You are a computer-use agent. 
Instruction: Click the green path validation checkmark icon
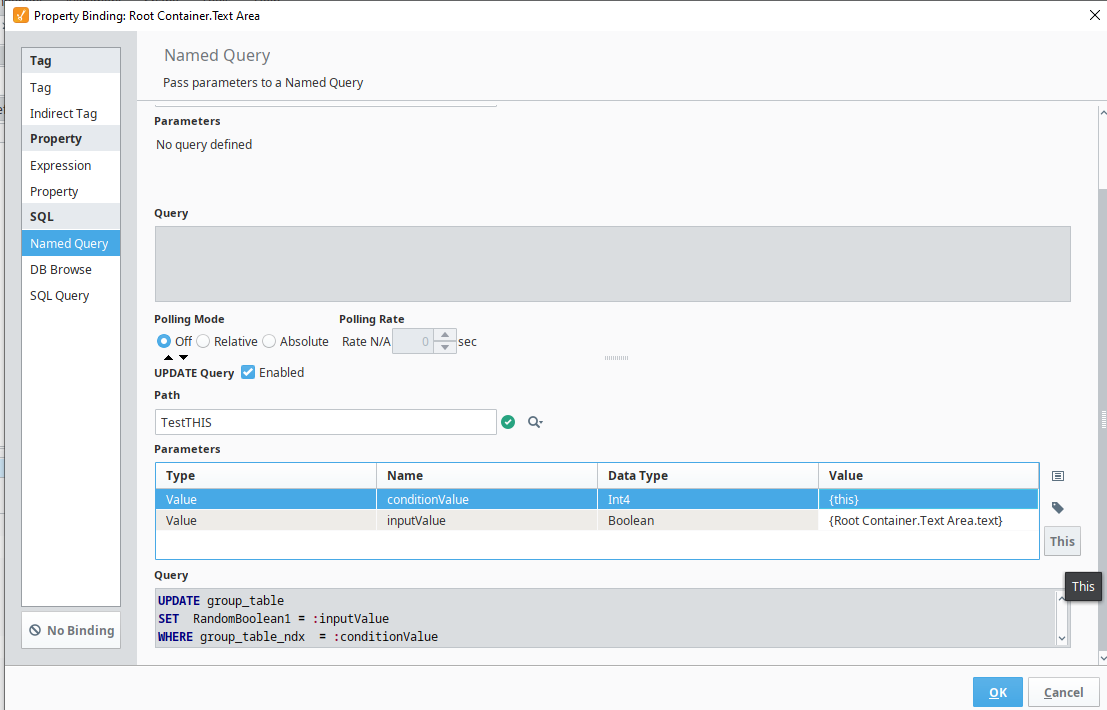[509, 422]
